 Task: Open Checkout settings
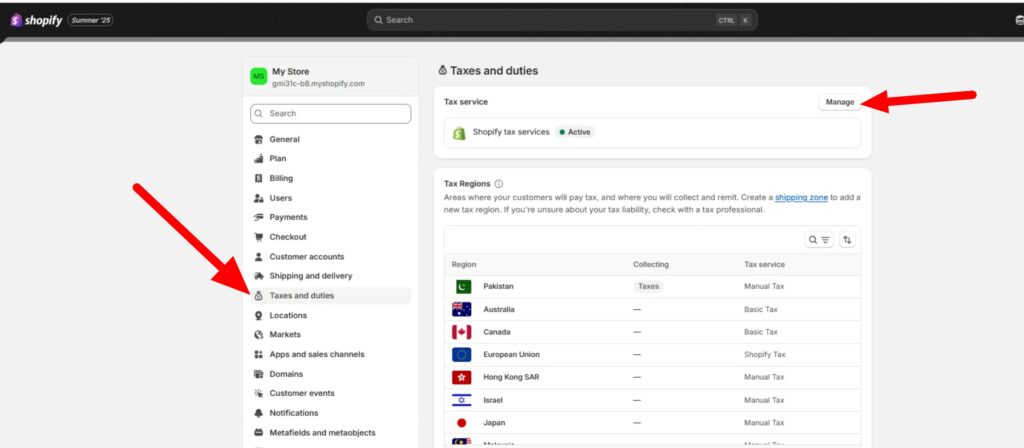coord(330,237)
